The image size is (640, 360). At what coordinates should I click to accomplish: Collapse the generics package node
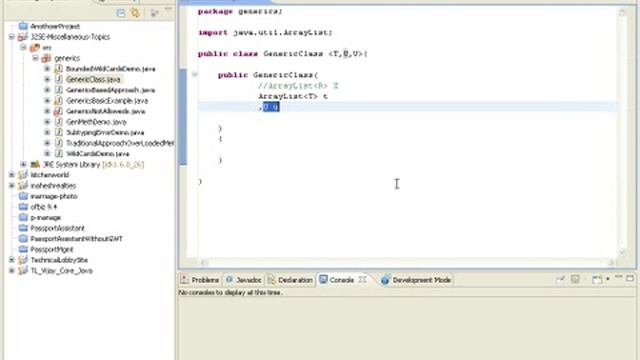[x=36, y=58]
